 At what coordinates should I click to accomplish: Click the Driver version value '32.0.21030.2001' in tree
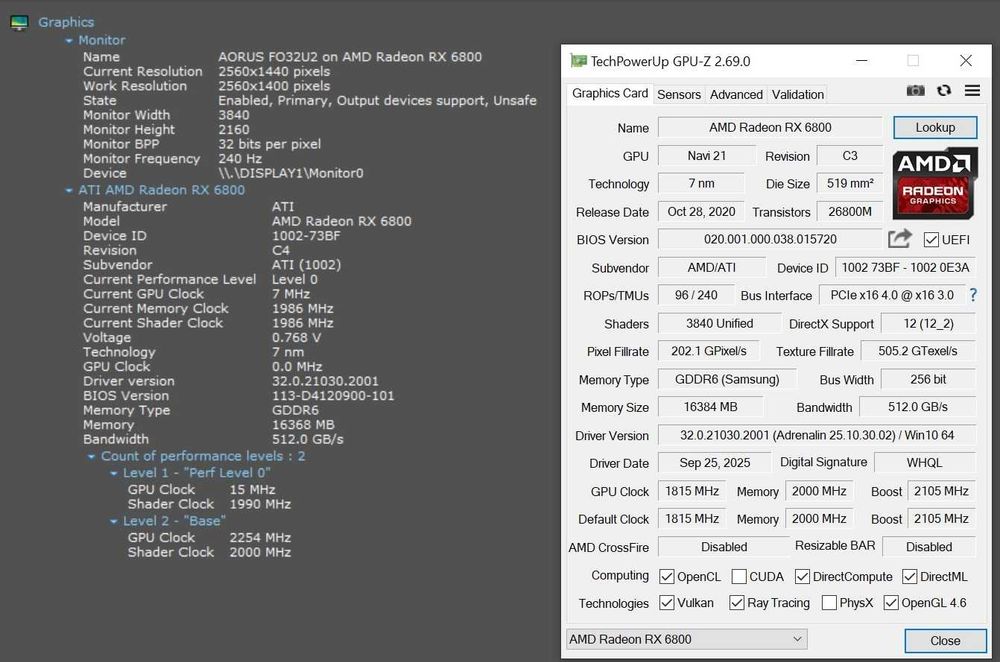(325, 381)
